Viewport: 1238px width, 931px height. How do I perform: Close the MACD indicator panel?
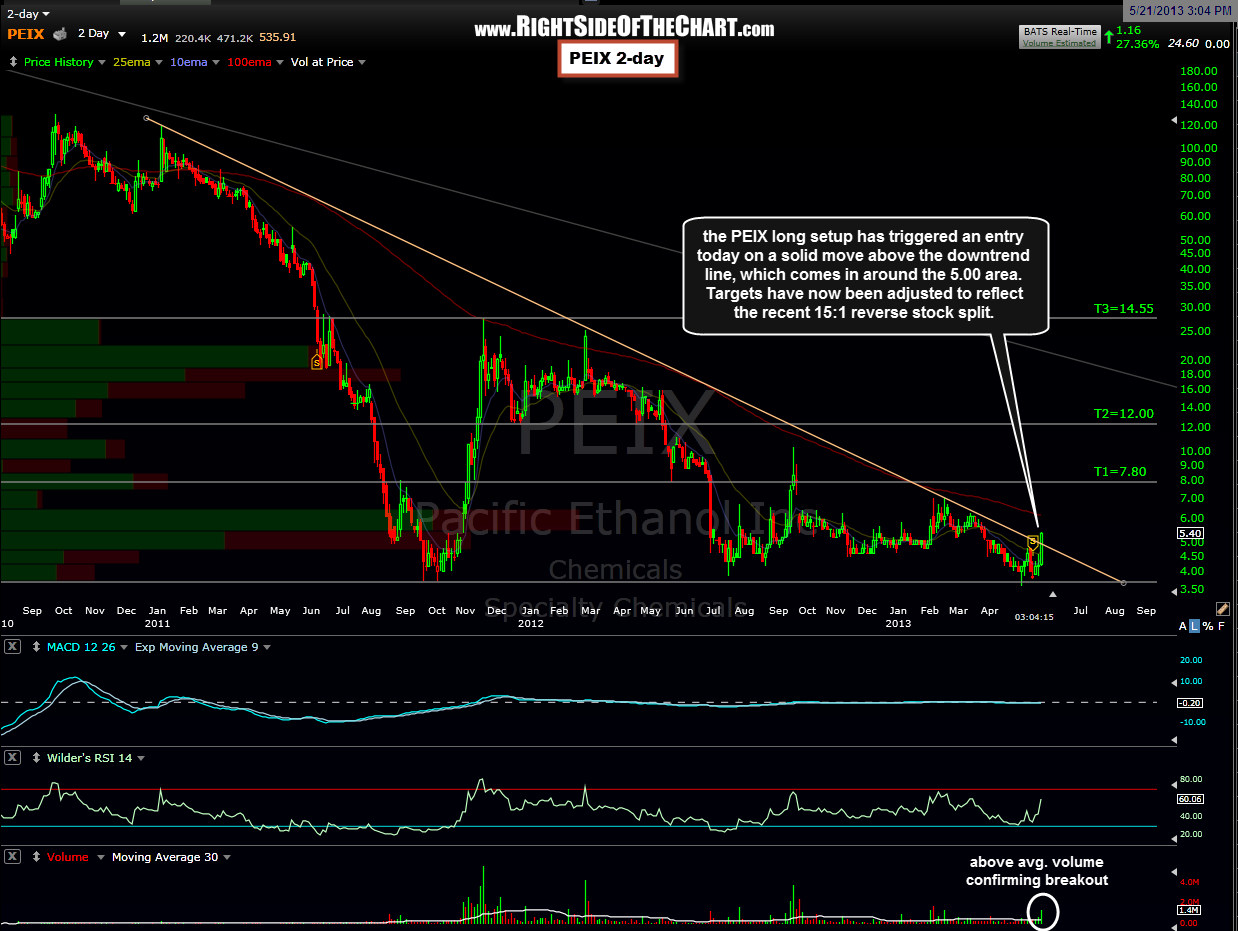point(13,647)
